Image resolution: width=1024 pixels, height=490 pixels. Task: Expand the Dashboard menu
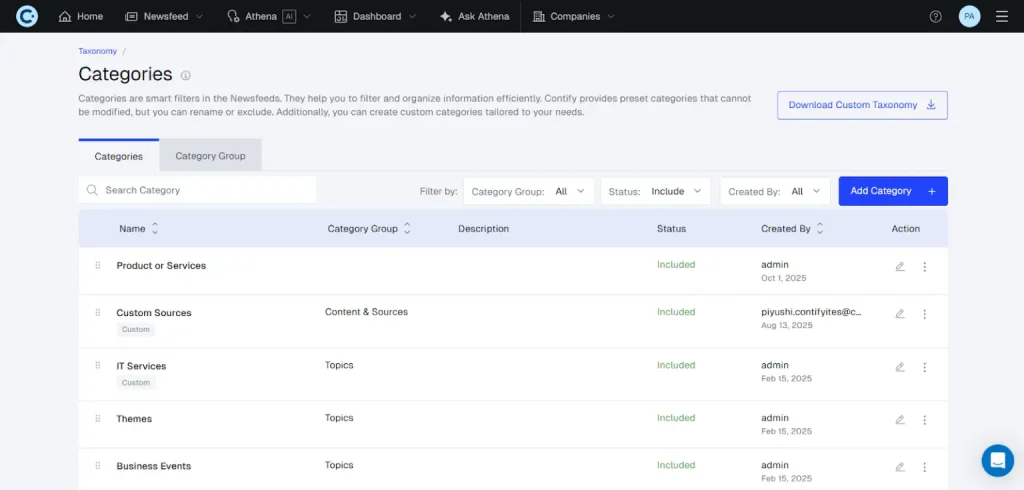click(376, 16)
